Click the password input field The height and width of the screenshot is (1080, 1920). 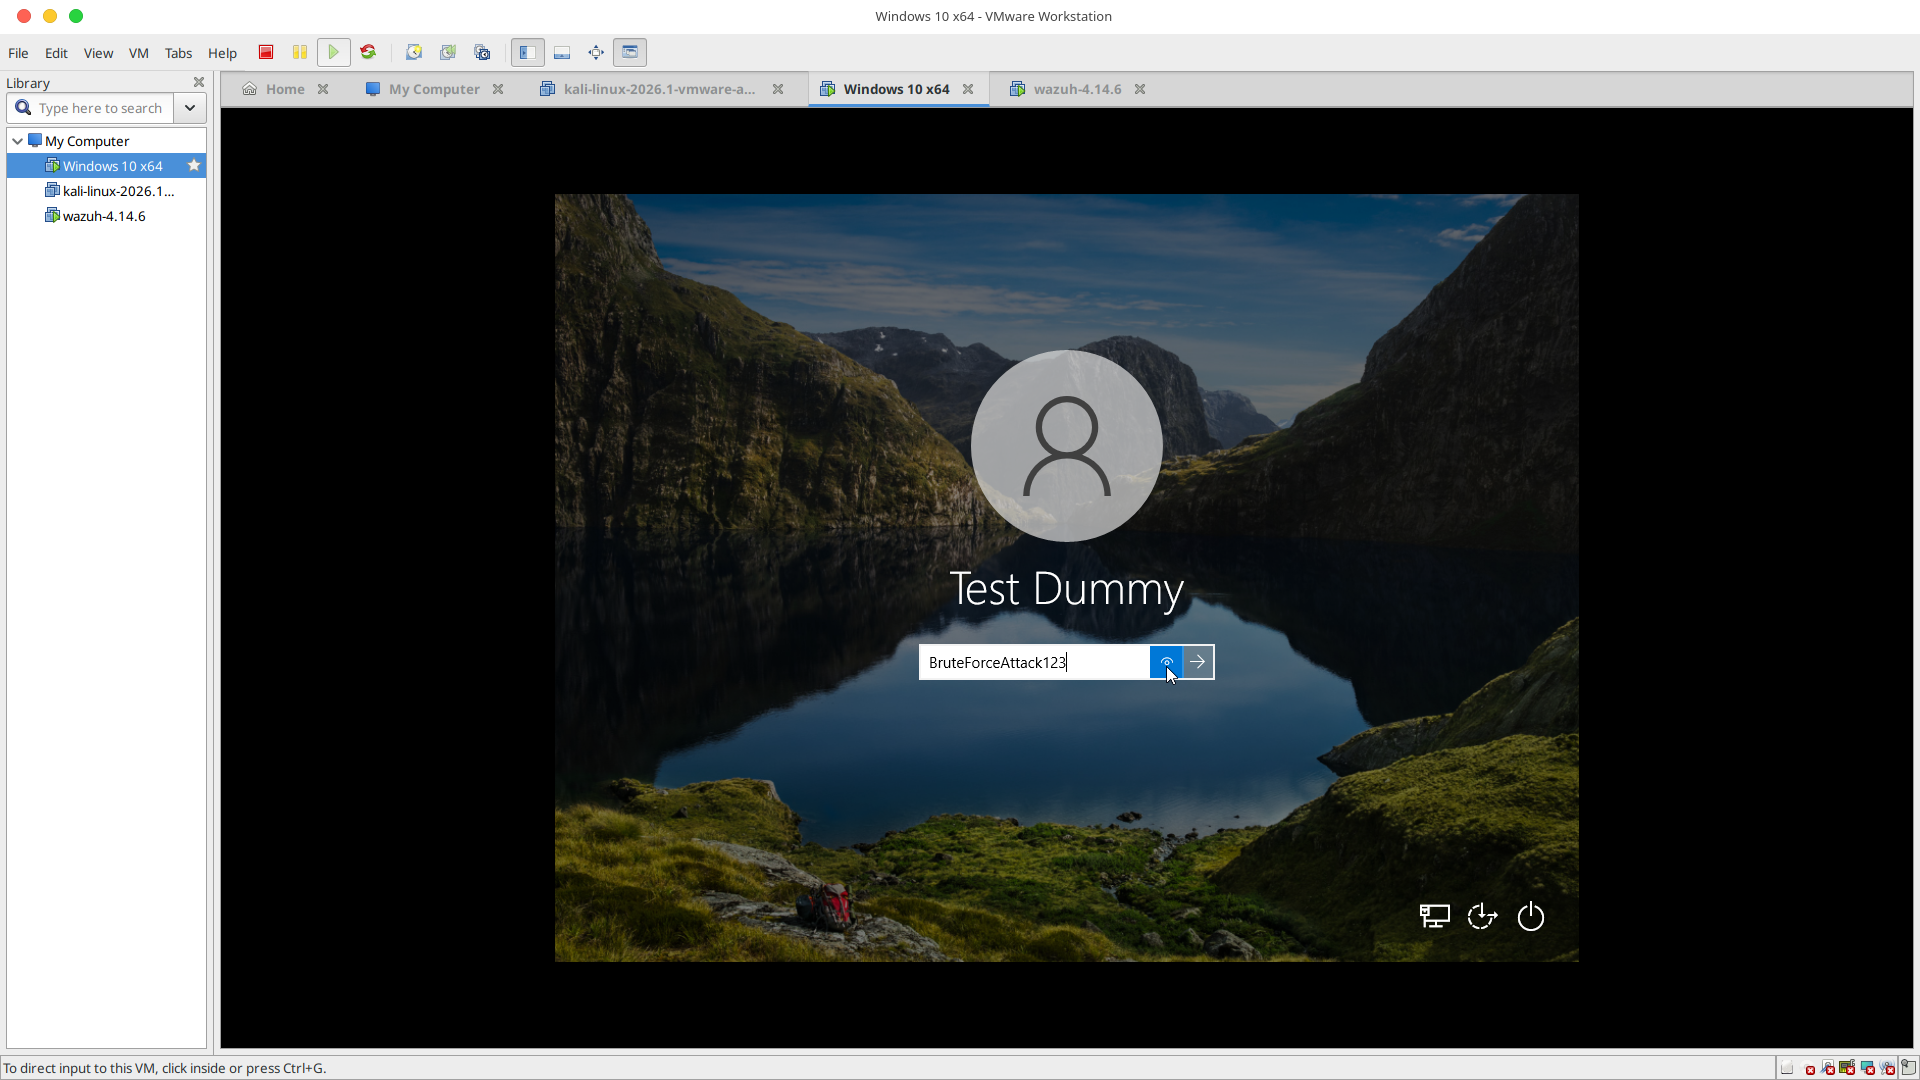coord(1034,662)
